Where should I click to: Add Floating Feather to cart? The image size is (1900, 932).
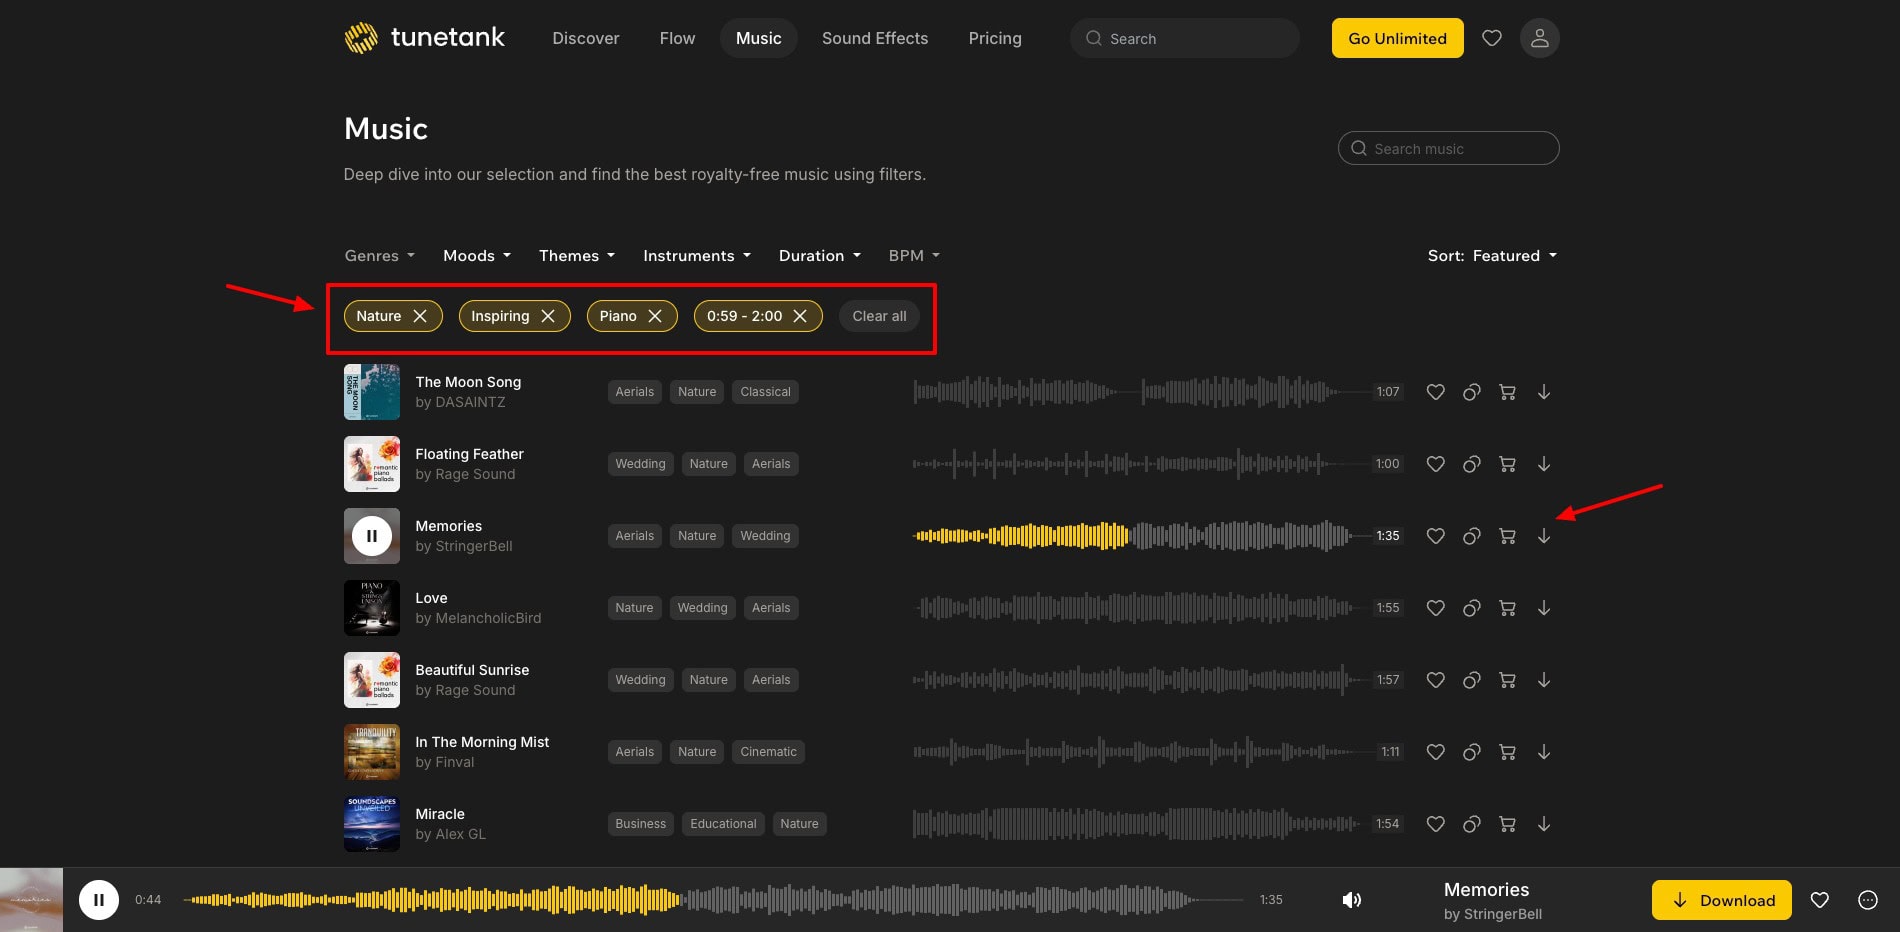tap(1507, 464)
